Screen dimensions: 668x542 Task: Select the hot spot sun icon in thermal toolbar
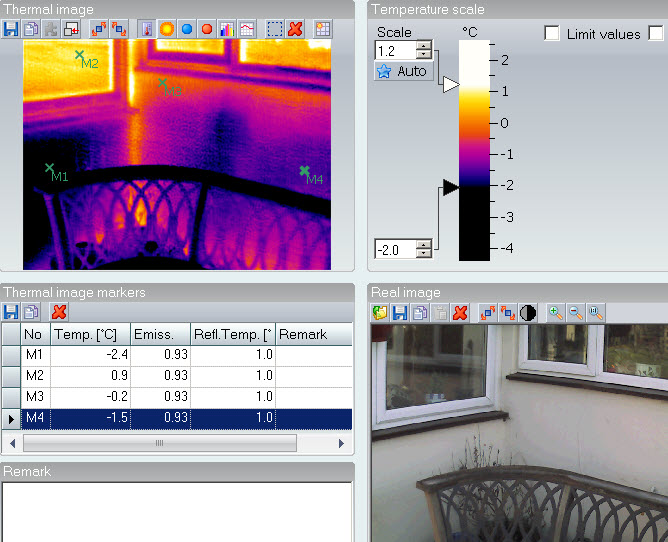pos(167,29)
